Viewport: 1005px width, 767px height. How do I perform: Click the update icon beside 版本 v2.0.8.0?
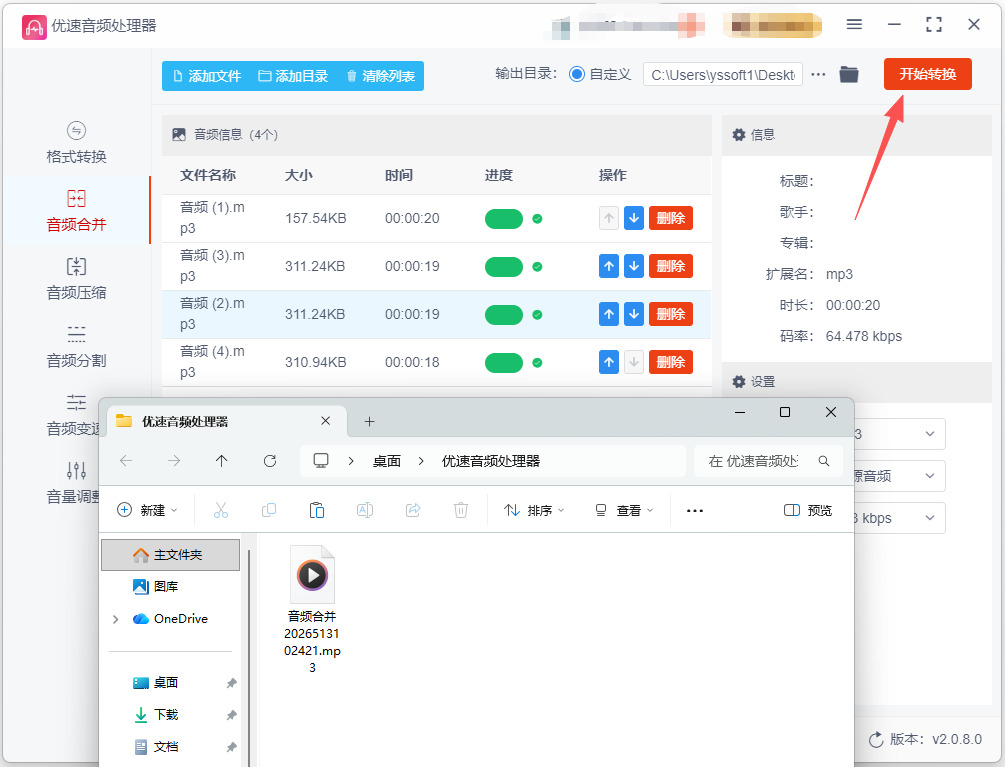[876, 740]
